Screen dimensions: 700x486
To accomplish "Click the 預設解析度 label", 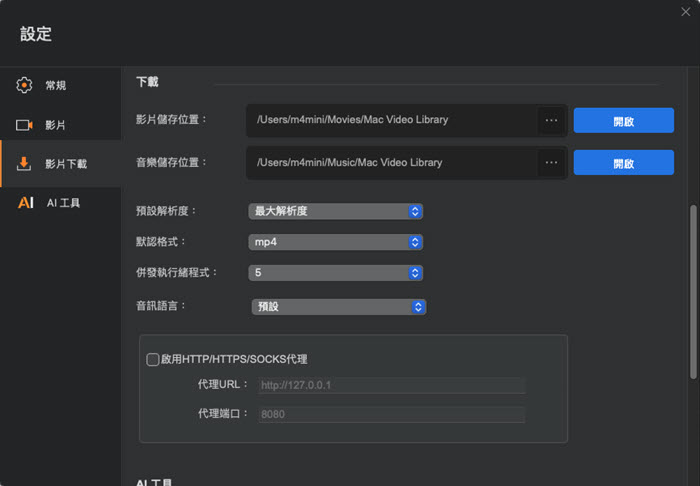I will click(x=167, y=211).
